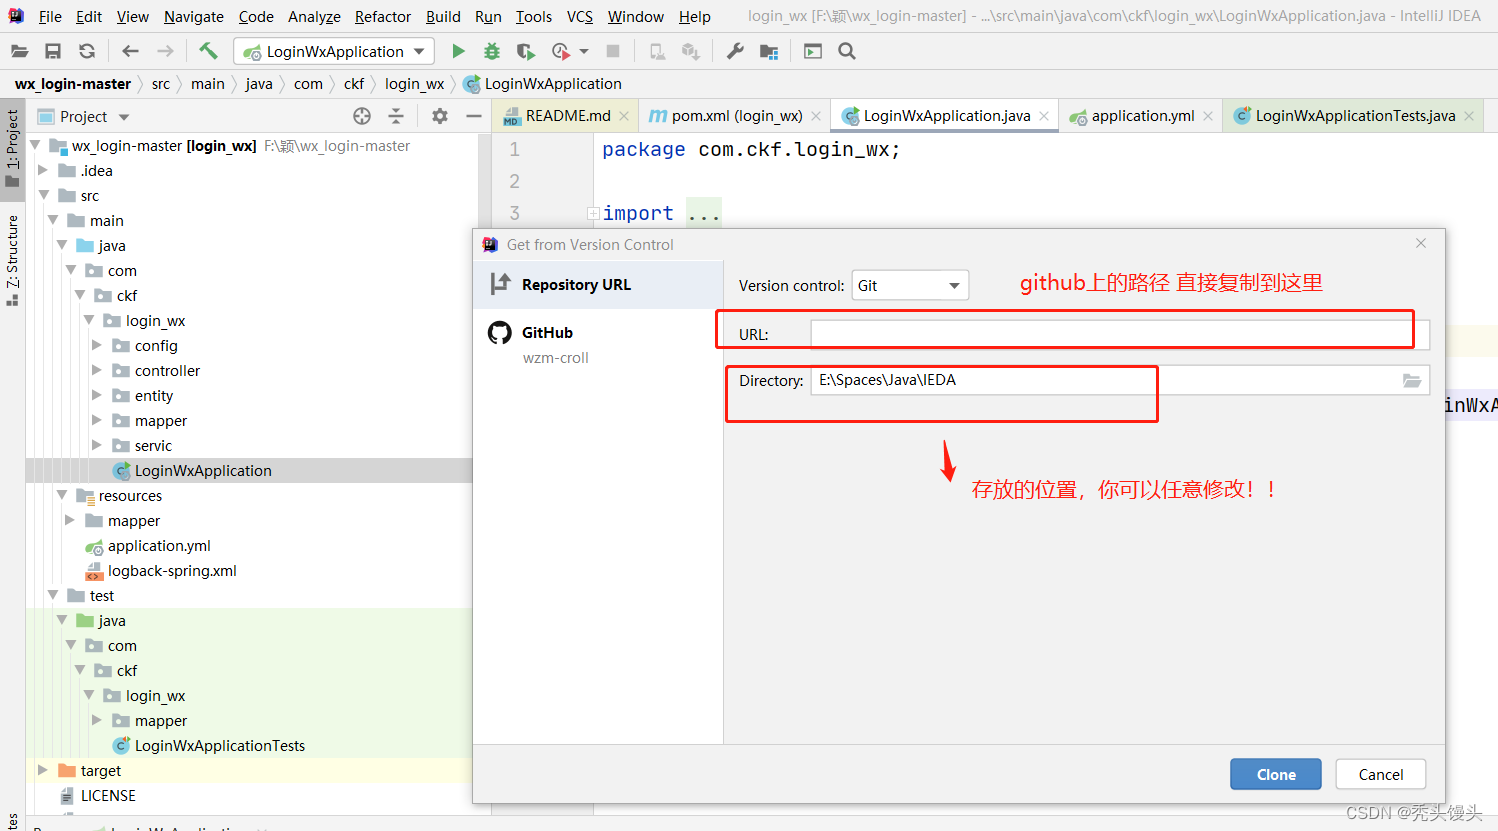1498x831 pixels.
Task: Select the resources folder
Action: pyautogui.click(x=130, y=496)
